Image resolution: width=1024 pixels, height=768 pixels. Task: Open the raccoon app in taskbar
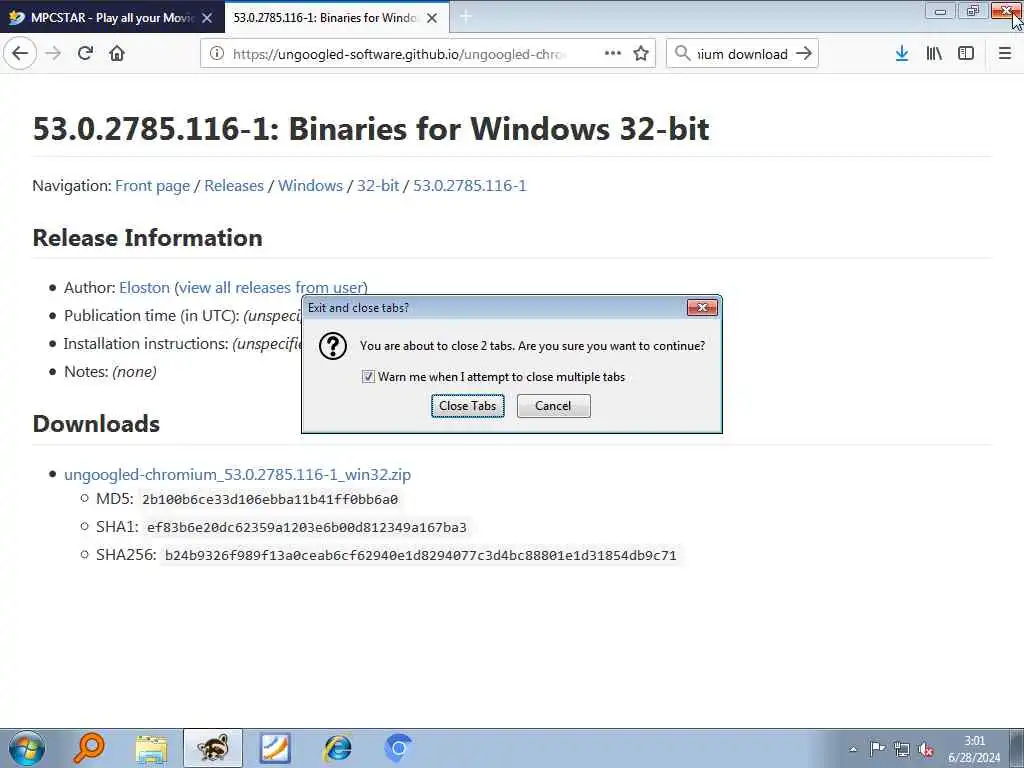click(x=213, y=748)
